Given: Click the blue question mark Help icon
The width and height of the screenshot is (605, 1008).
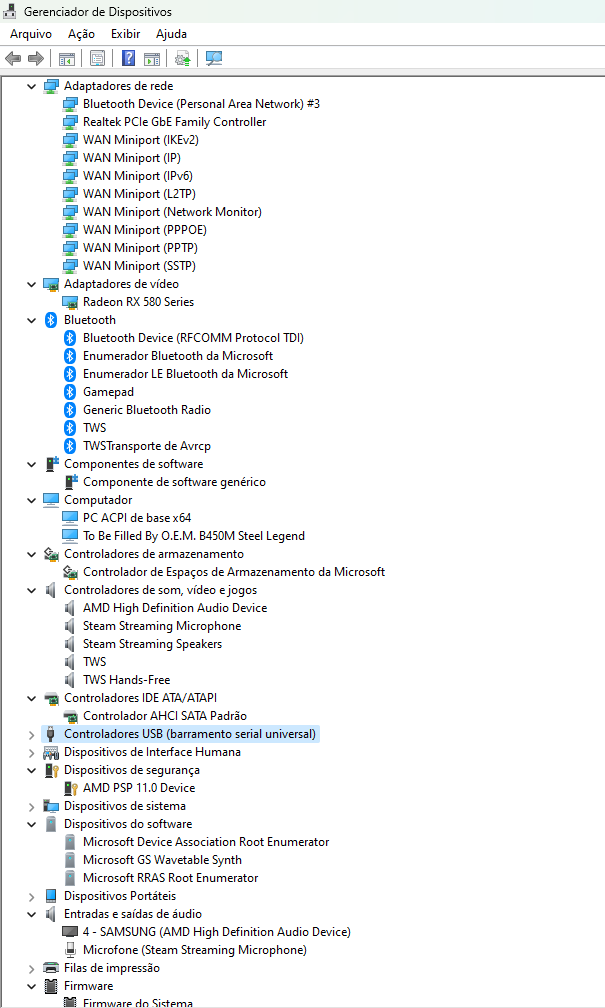Looking at the screenshot, I should click(129, 58).
